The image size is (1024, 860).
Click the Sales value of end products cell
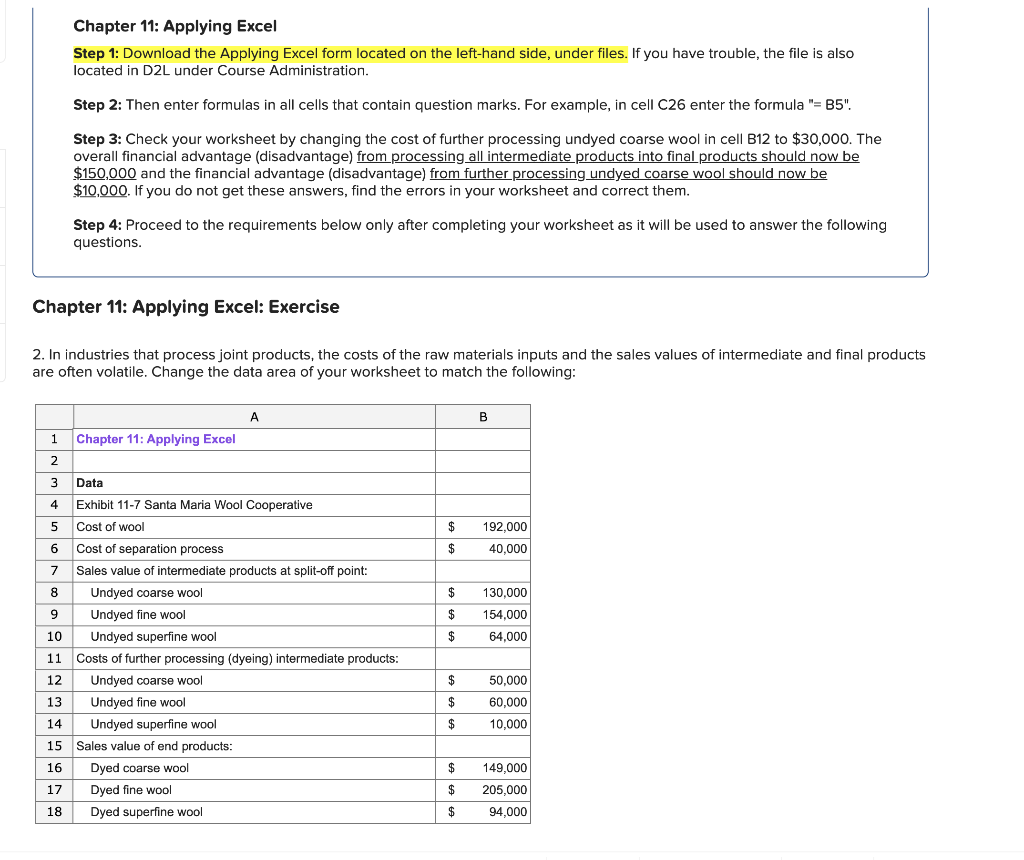pyautogui.click(x=140, y=746)
